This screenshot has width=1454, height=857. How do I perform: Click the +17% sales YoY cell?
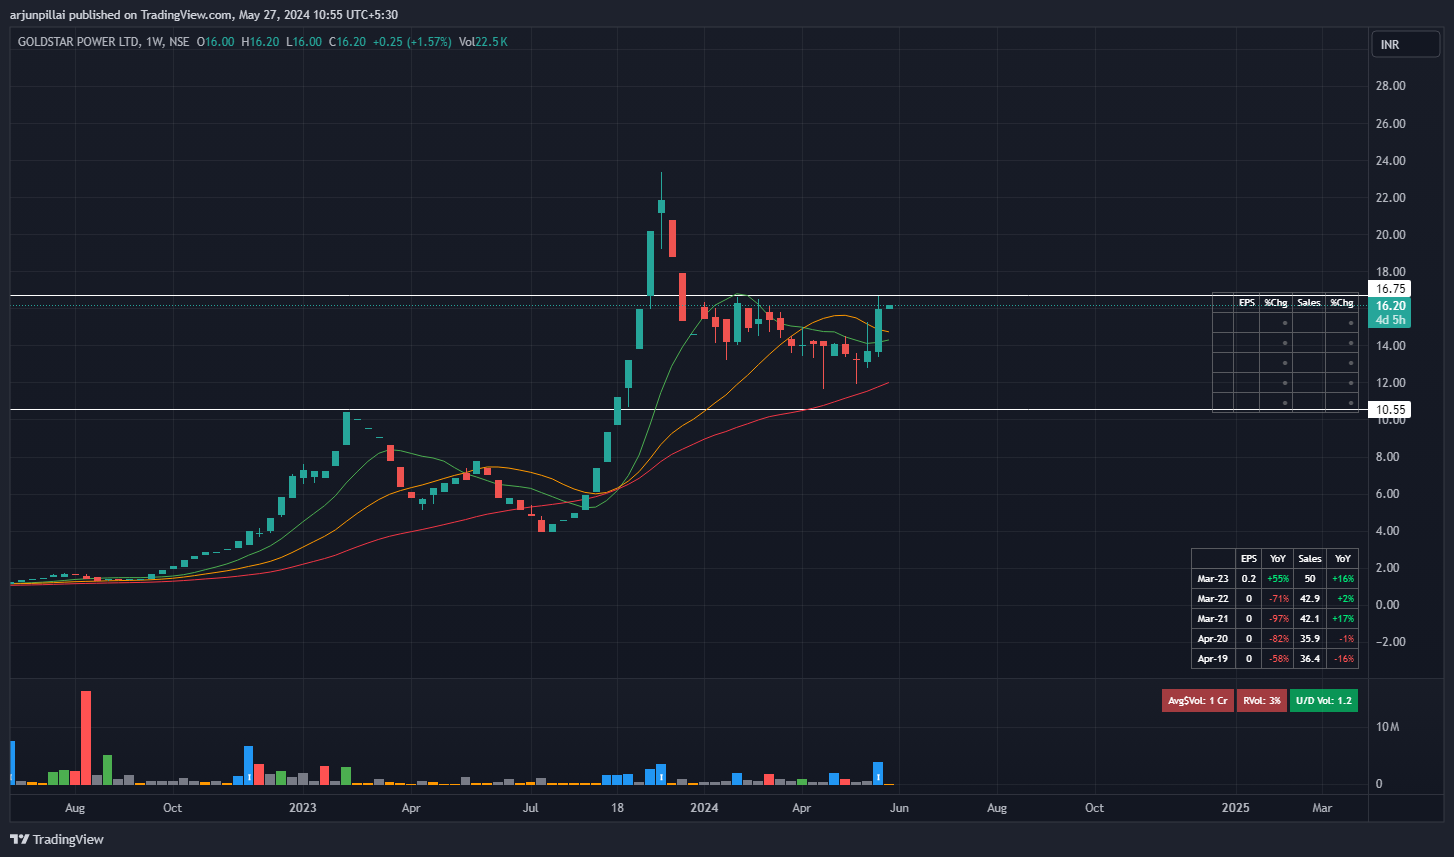click(1342, 619)
